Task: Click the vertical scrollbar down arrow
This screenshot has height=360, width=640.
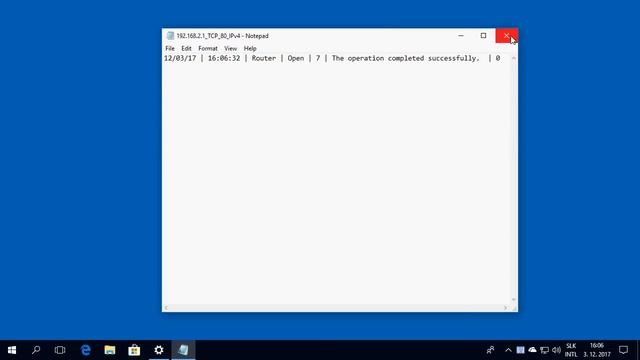Action: click(x=513, y=300)
